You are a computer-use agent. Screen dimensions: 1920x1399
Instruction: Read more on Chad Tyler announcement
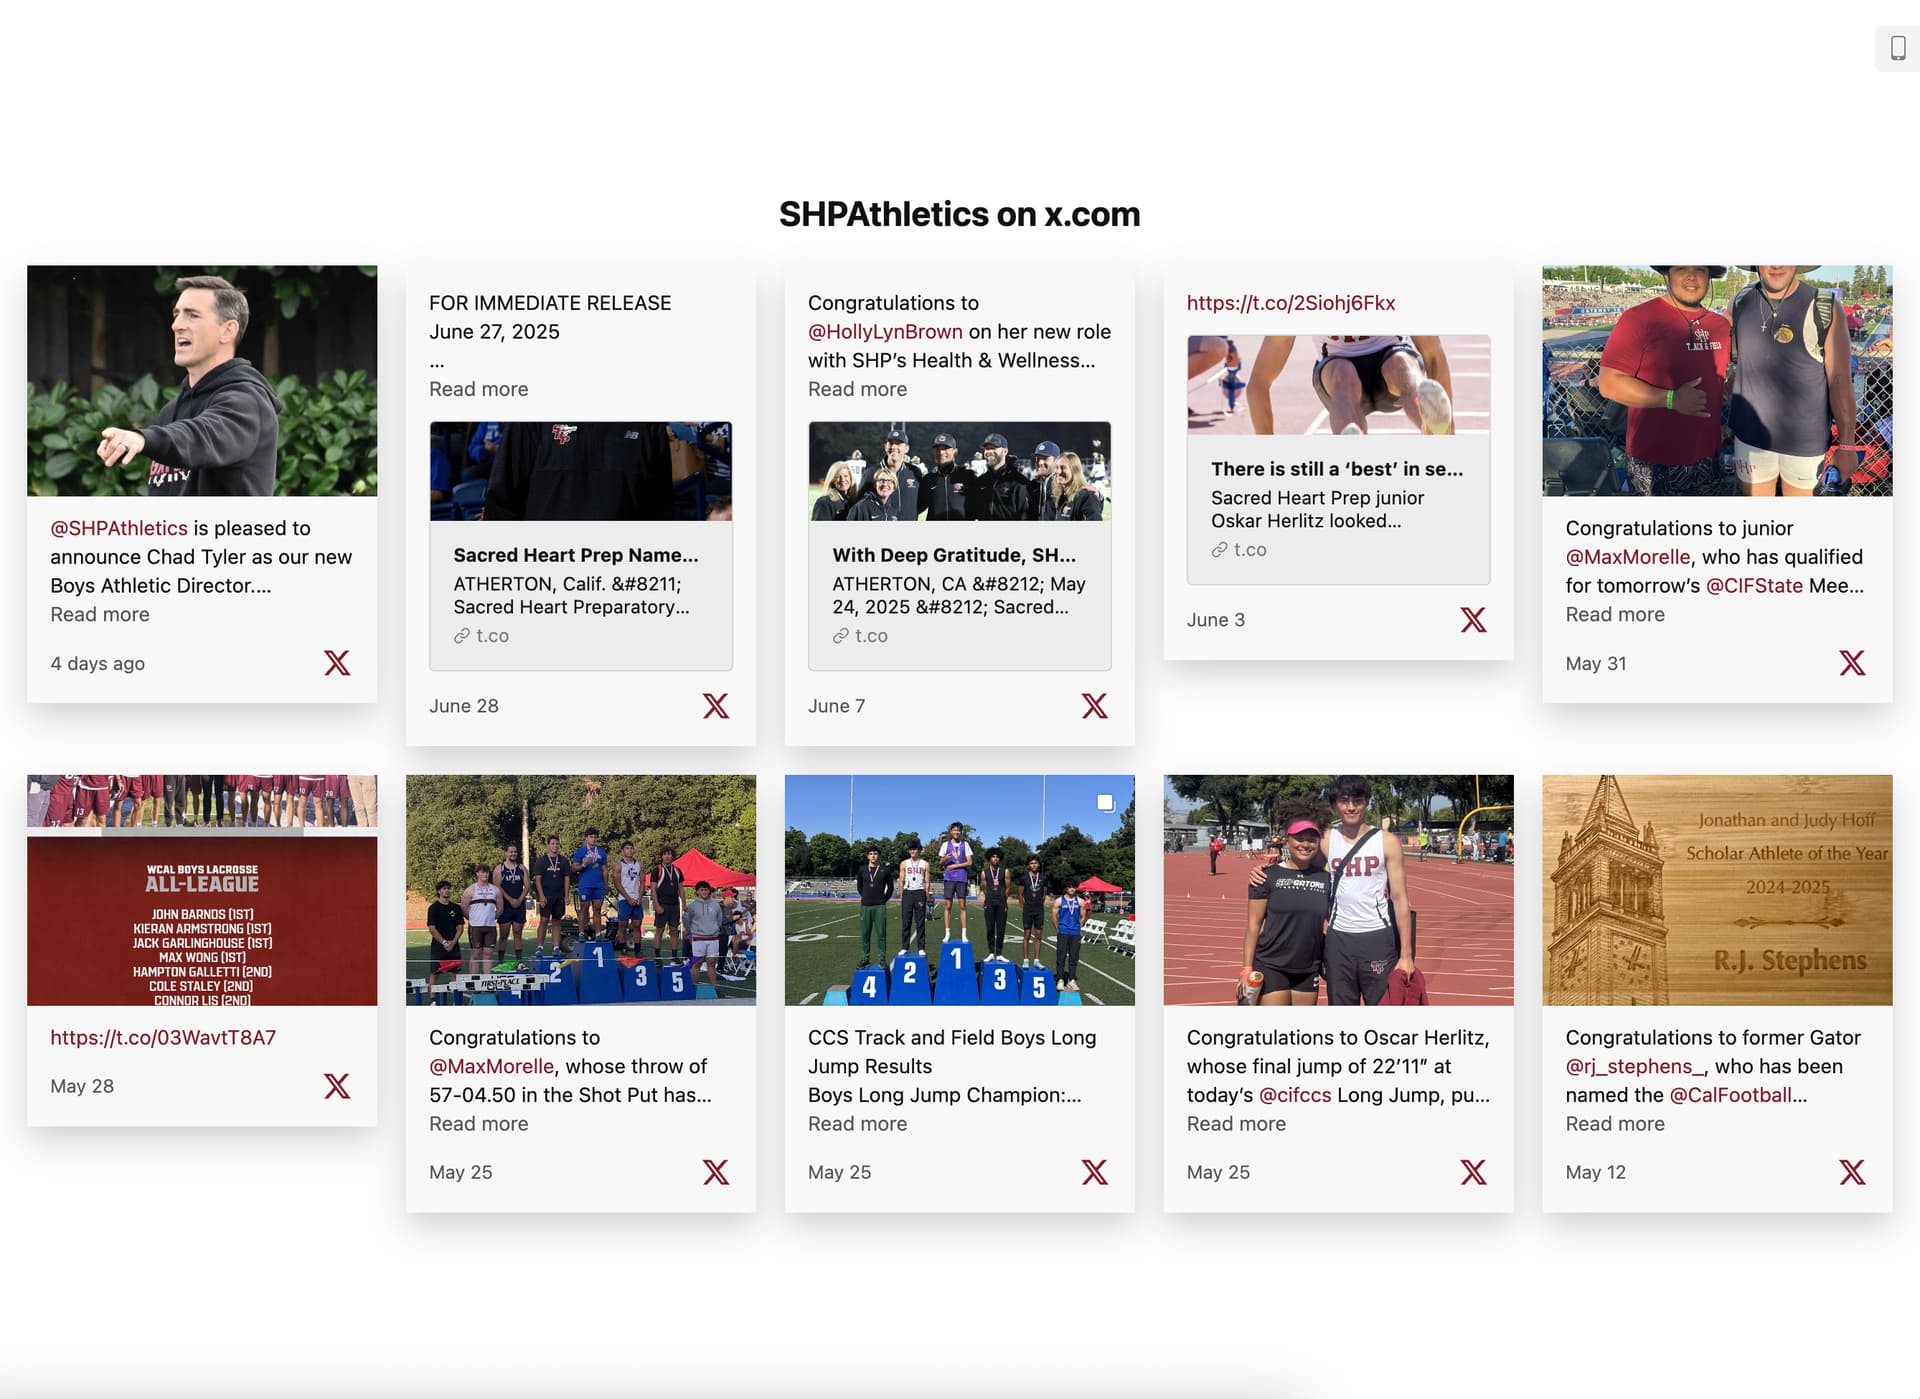coord(100,614)
